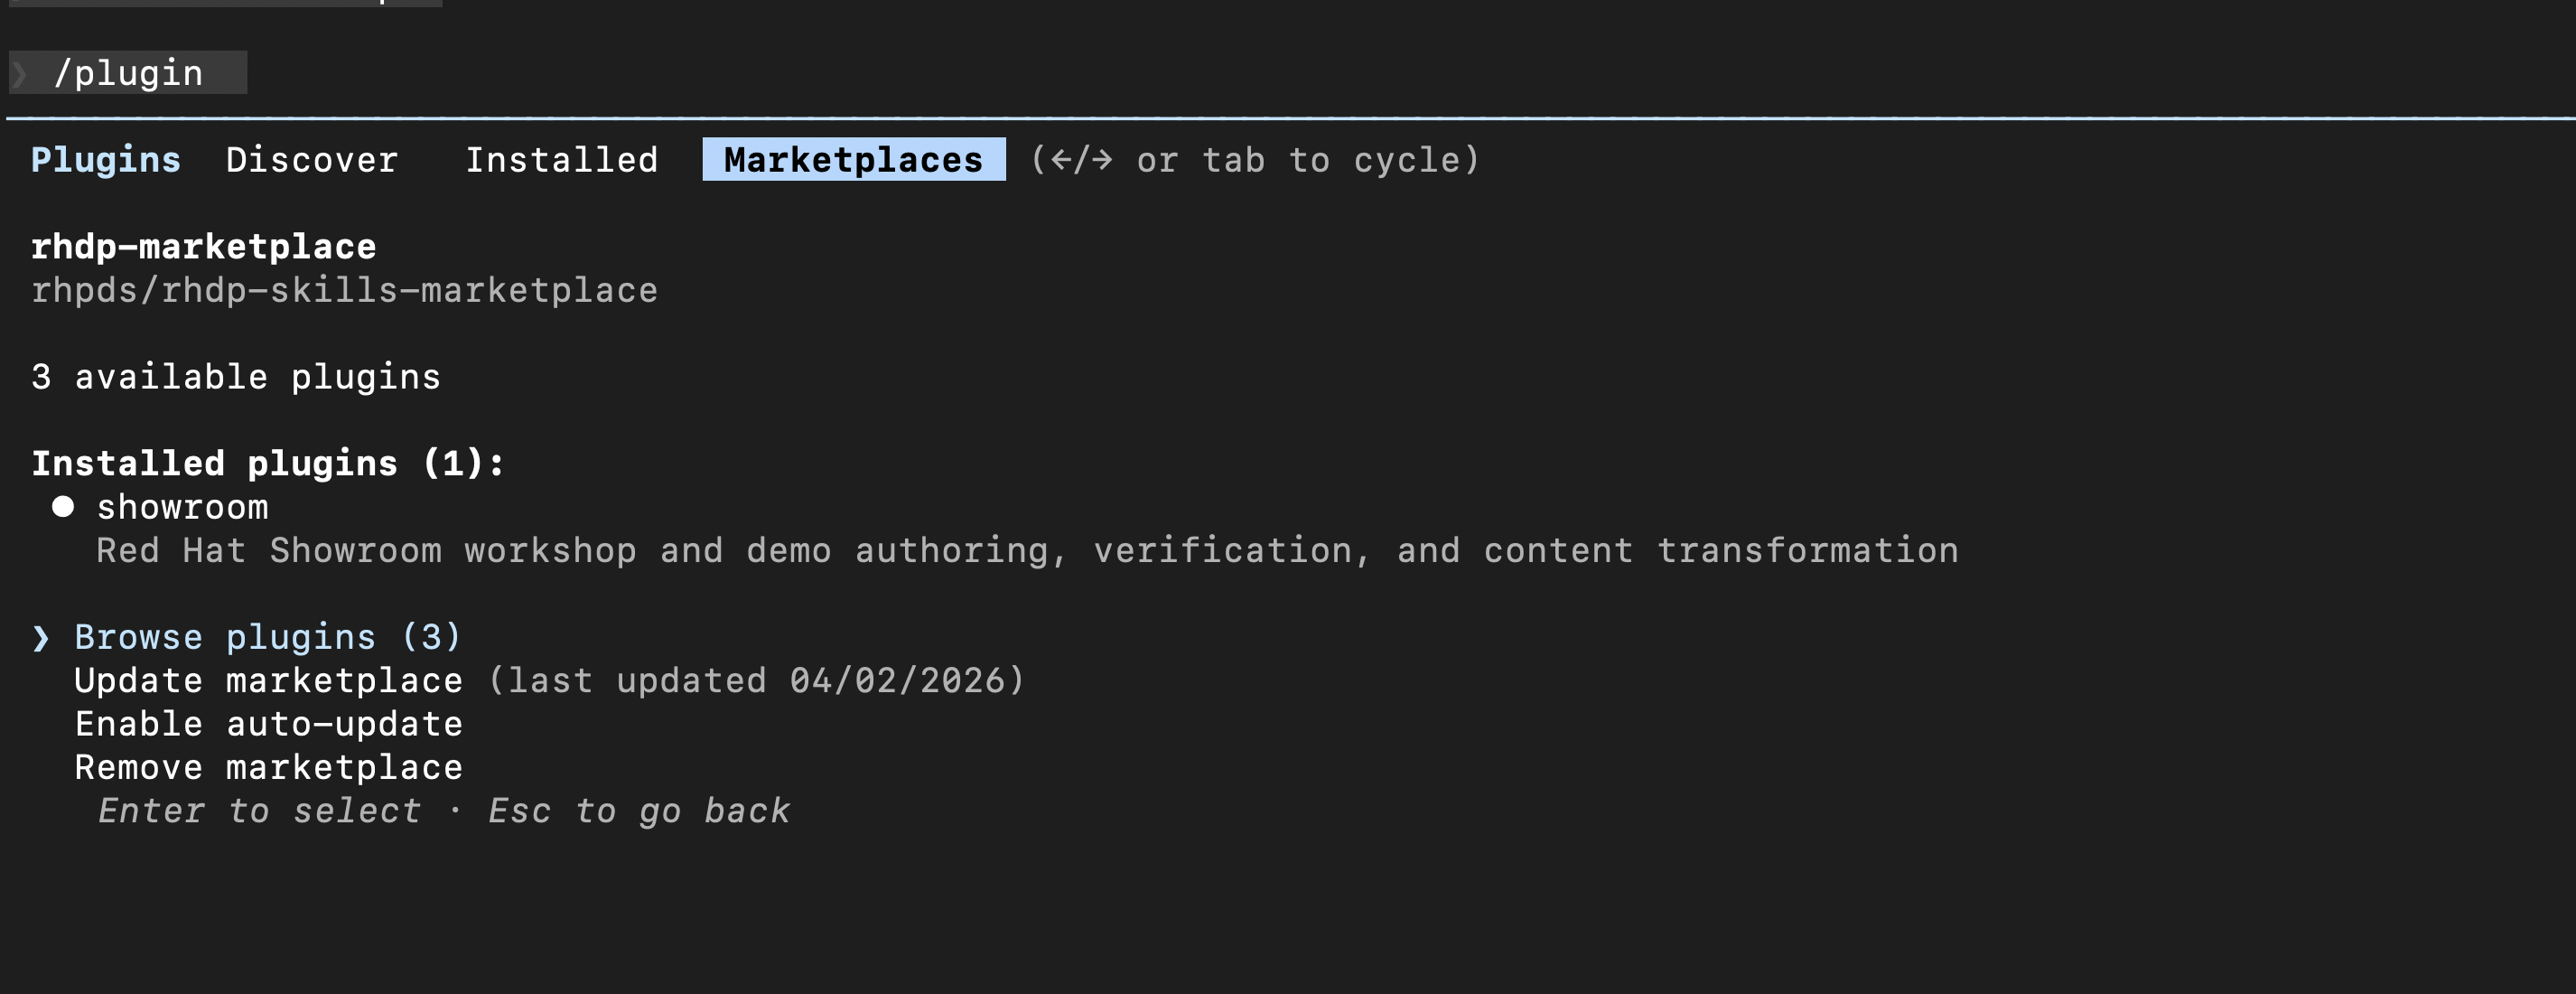The image size is (2576, 994).
Task: Choose Update marketplace option
Action: point(268,681)
